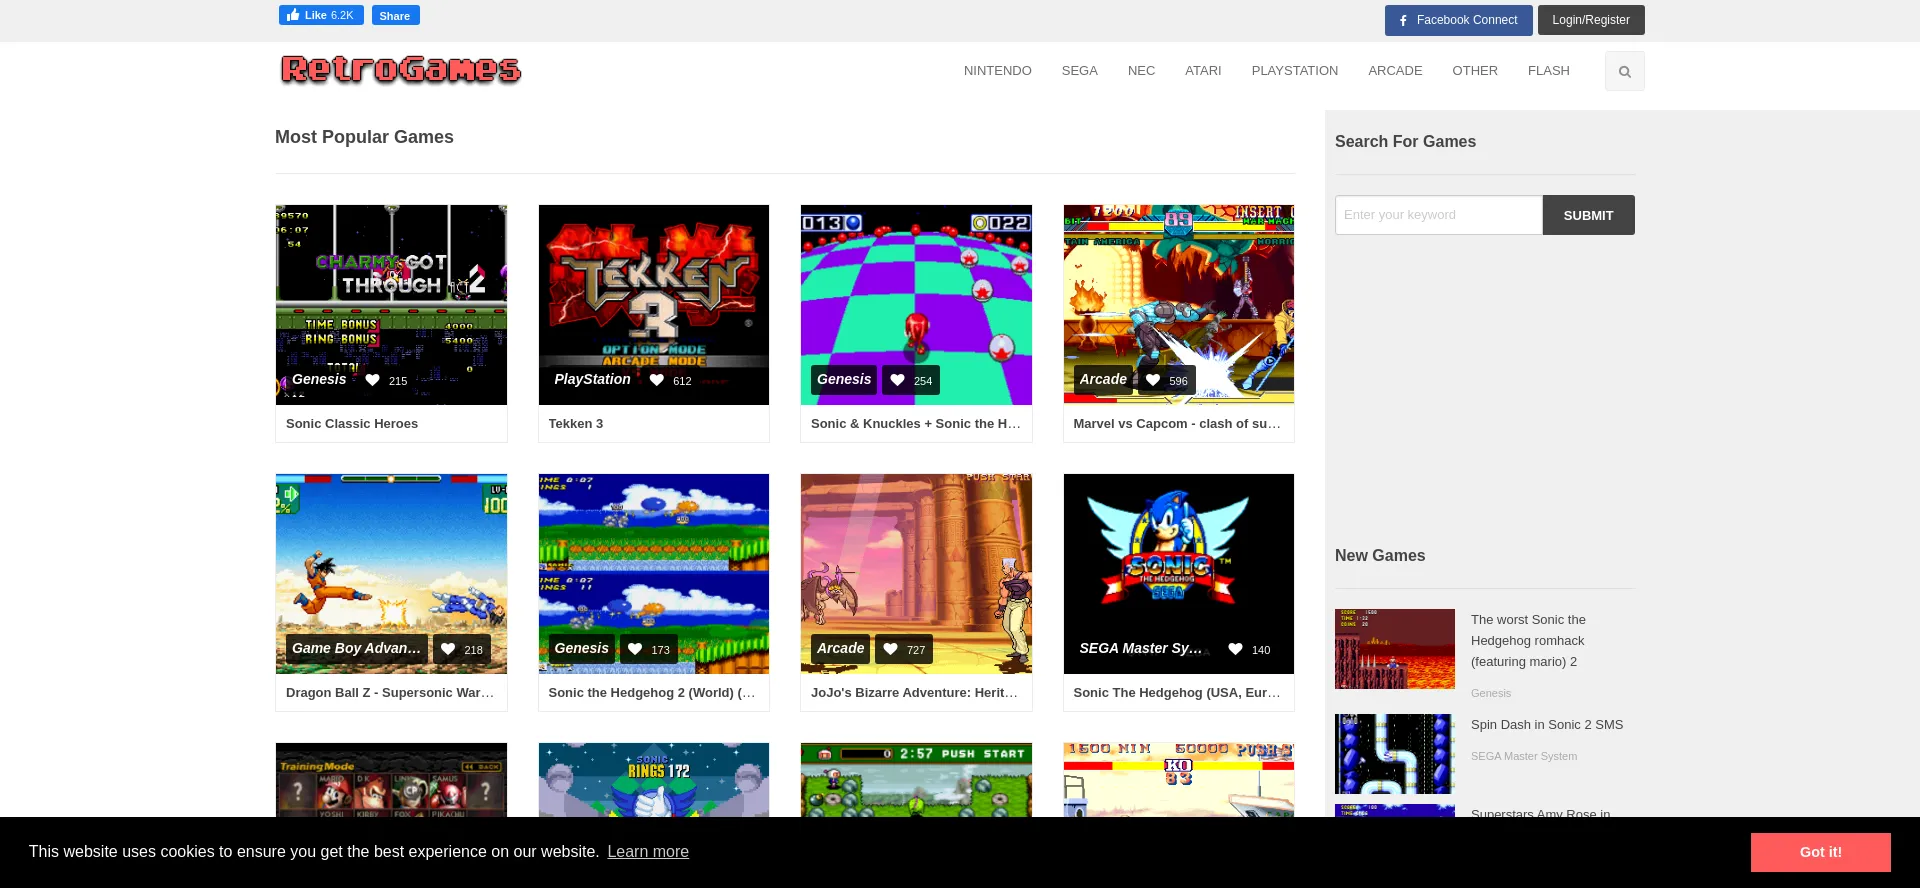This screenshot has width=1920, height=888.
Task: Click SEGA Master System label under Spin Dash
Action: point(1524,756)
